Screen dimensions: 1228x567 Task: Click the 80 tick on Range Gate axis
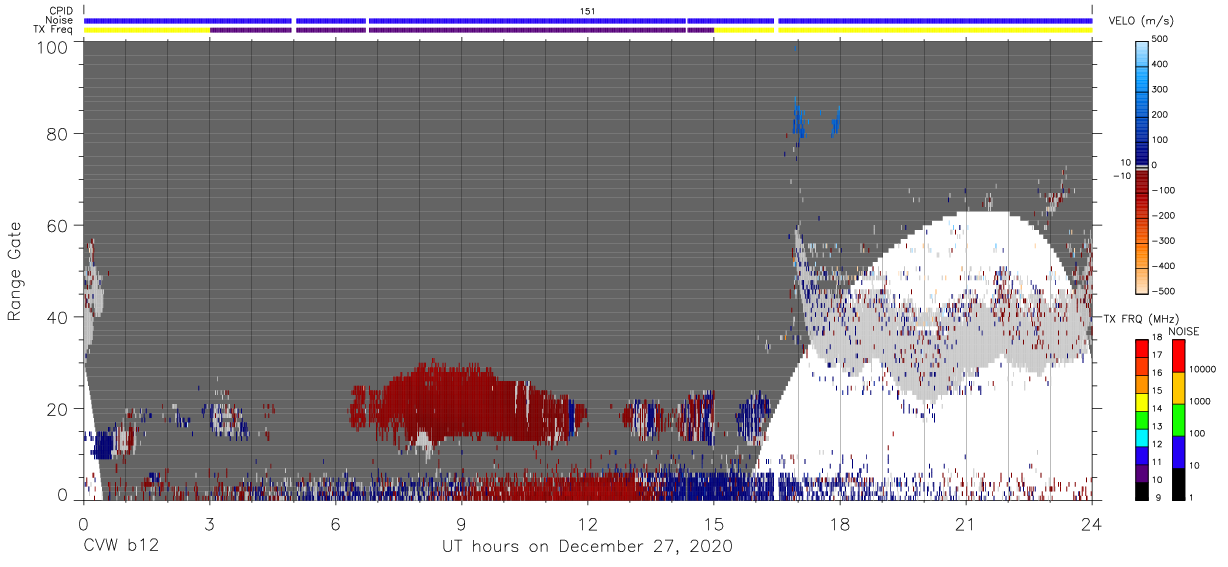click(x=56, y=133)
